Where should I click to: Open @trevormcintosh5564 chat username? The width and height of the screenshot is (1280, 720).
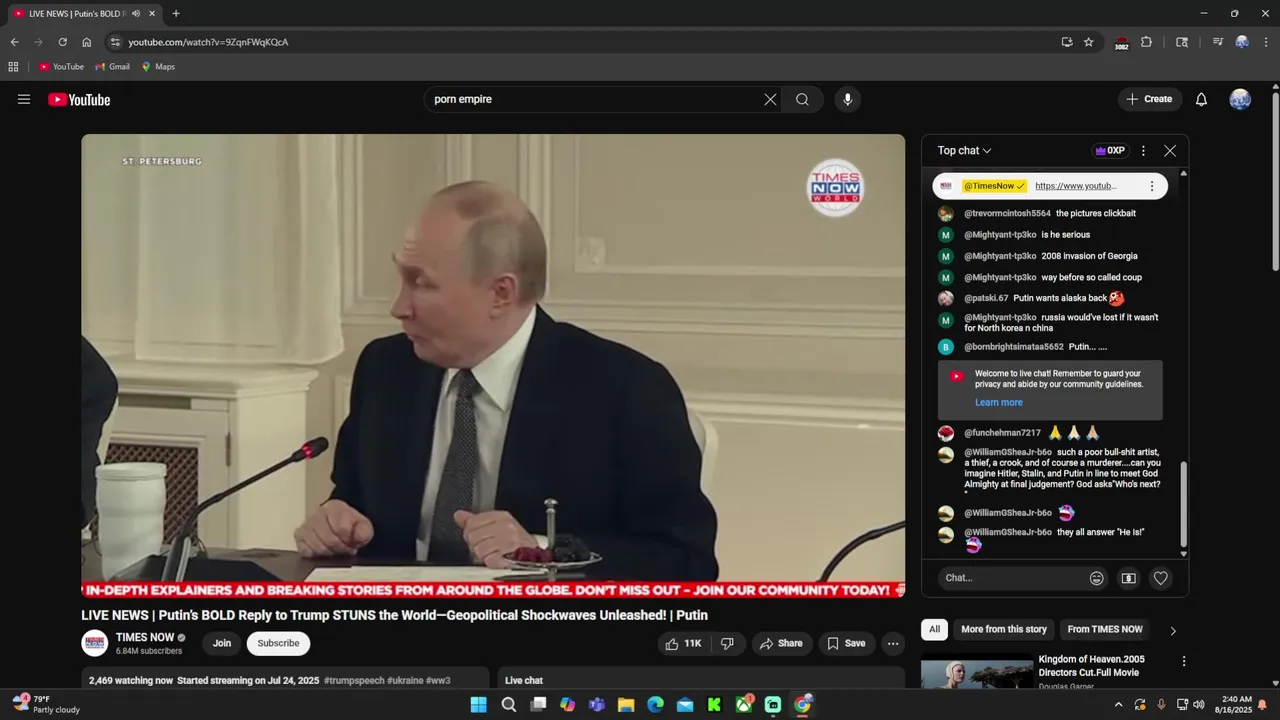(x=1007, y=214)
